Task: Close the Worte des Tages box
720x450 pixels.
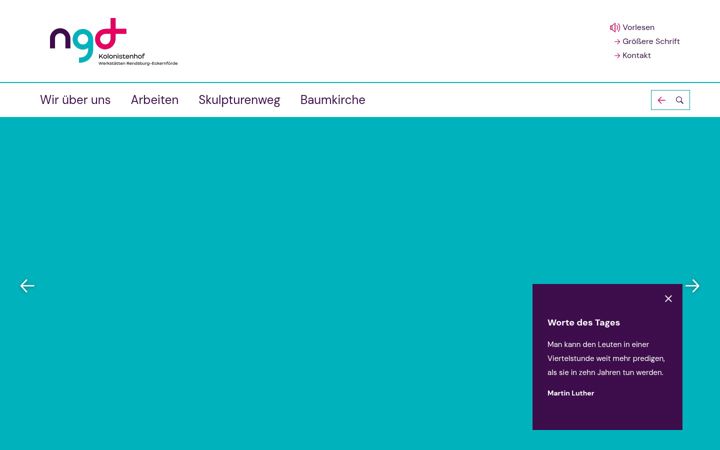Action: click(x=668, y=298)
